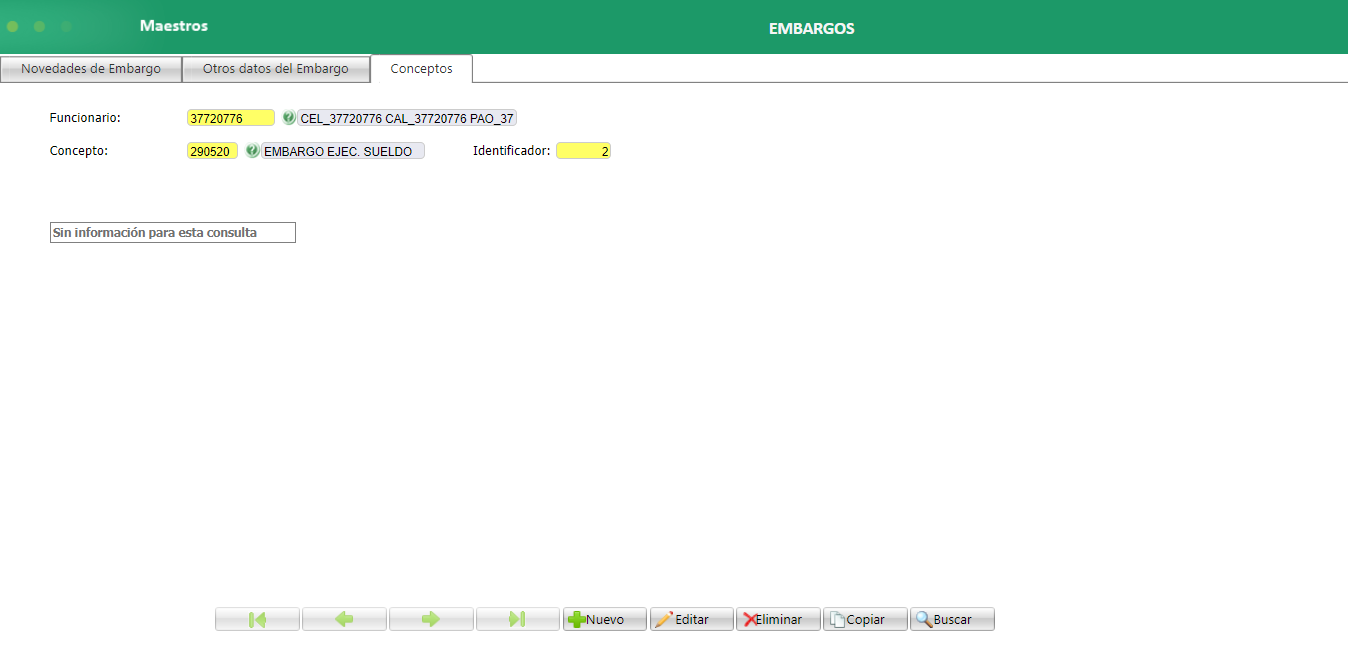The height and width of the screenshot is (654, 1348).
Task: Go to the last record
Action: point(518,619)
